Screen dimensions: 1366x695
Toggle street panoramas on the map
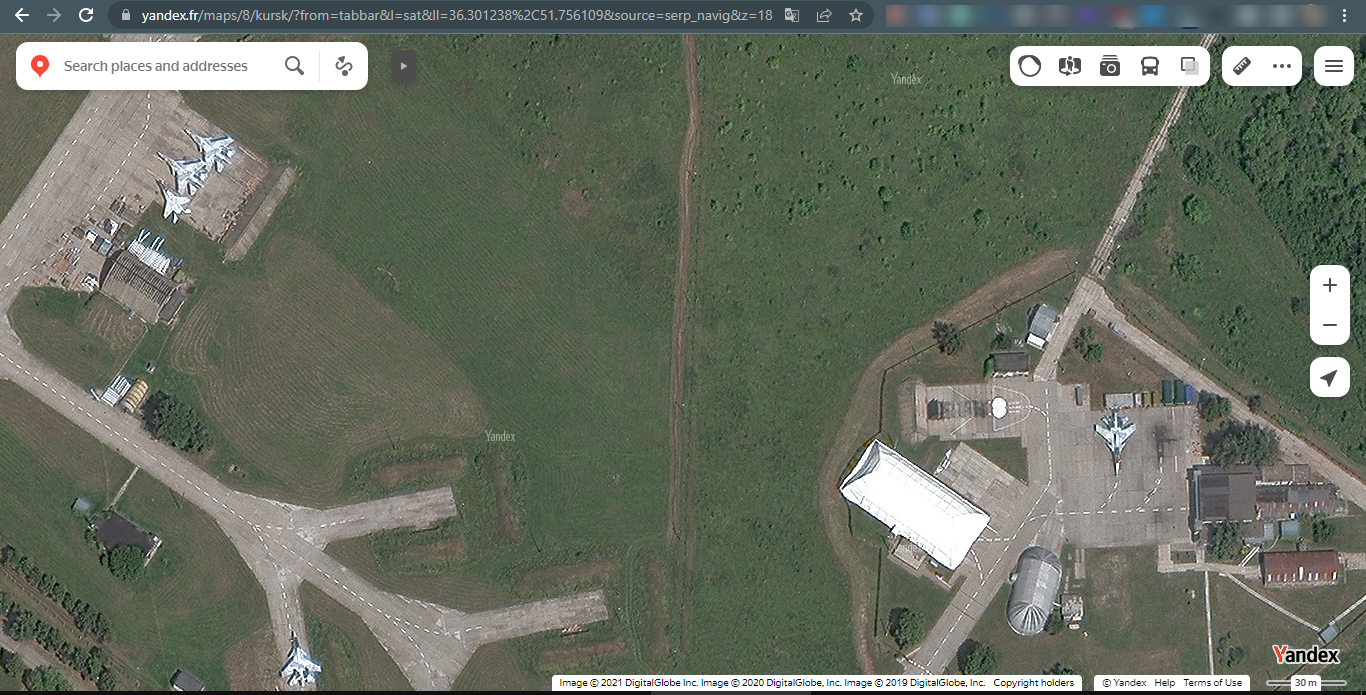coord(1070,66)
